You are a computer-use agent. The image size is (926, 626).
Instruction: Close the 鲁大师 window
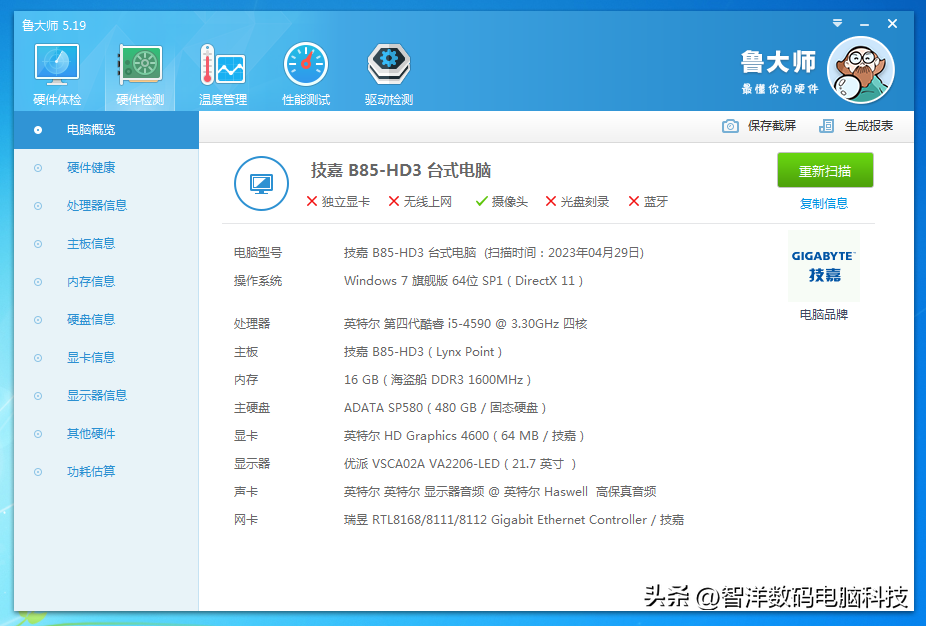coord(892,24)
